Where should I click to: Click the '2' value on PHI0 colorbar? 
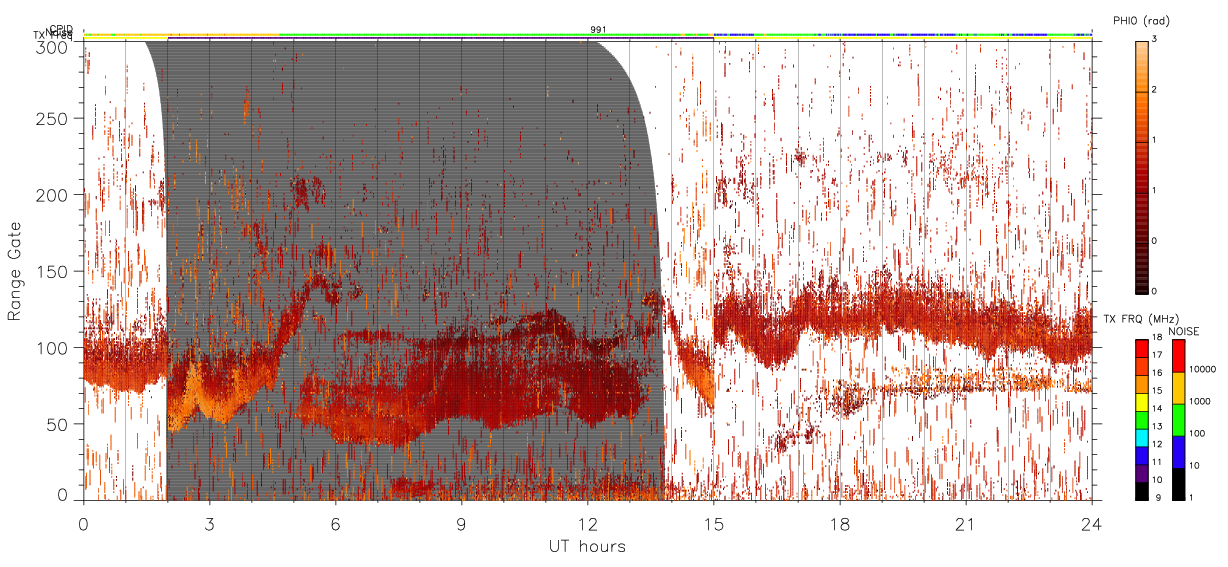(1154, 90)
